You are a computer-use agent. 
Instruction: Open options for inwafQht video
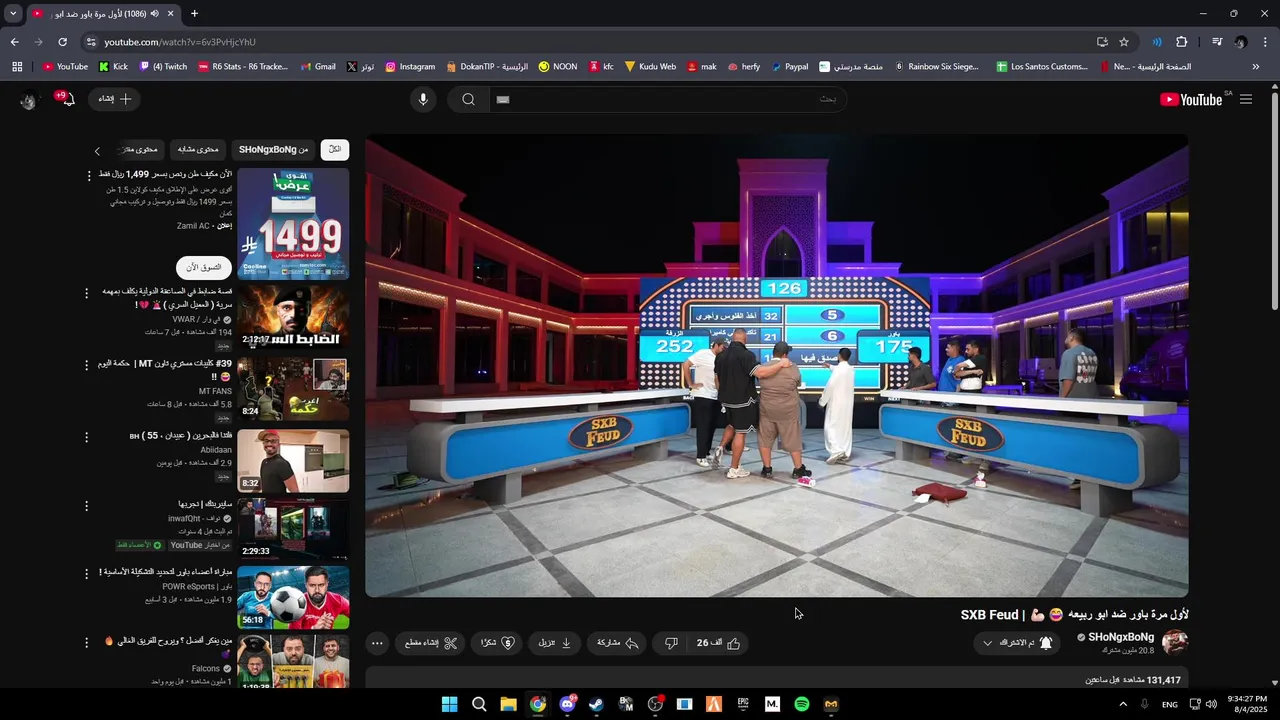click(x=86, y=506)
